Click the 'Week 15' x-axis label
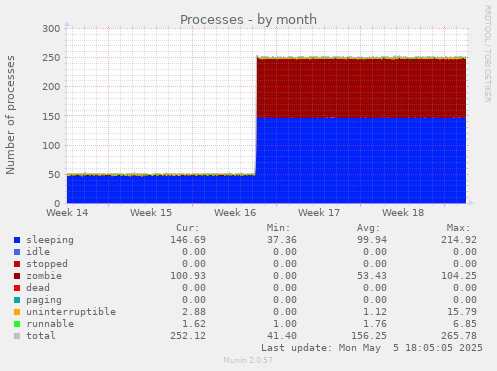This screenshot has height=371, width=497. [x=151, y=213]
